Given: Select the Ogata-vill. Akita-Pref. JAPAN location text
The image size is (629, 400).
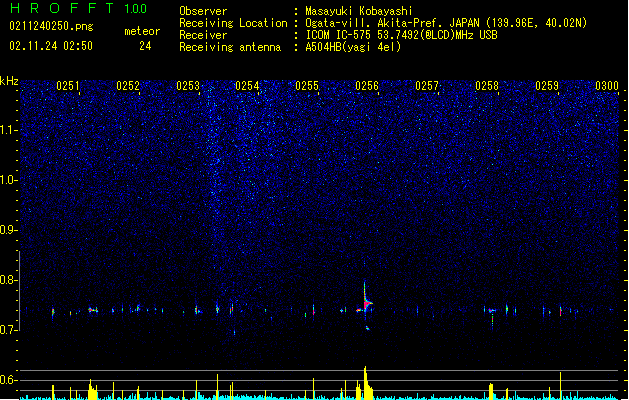Looking at the screenshot, I should coord(446,23).
